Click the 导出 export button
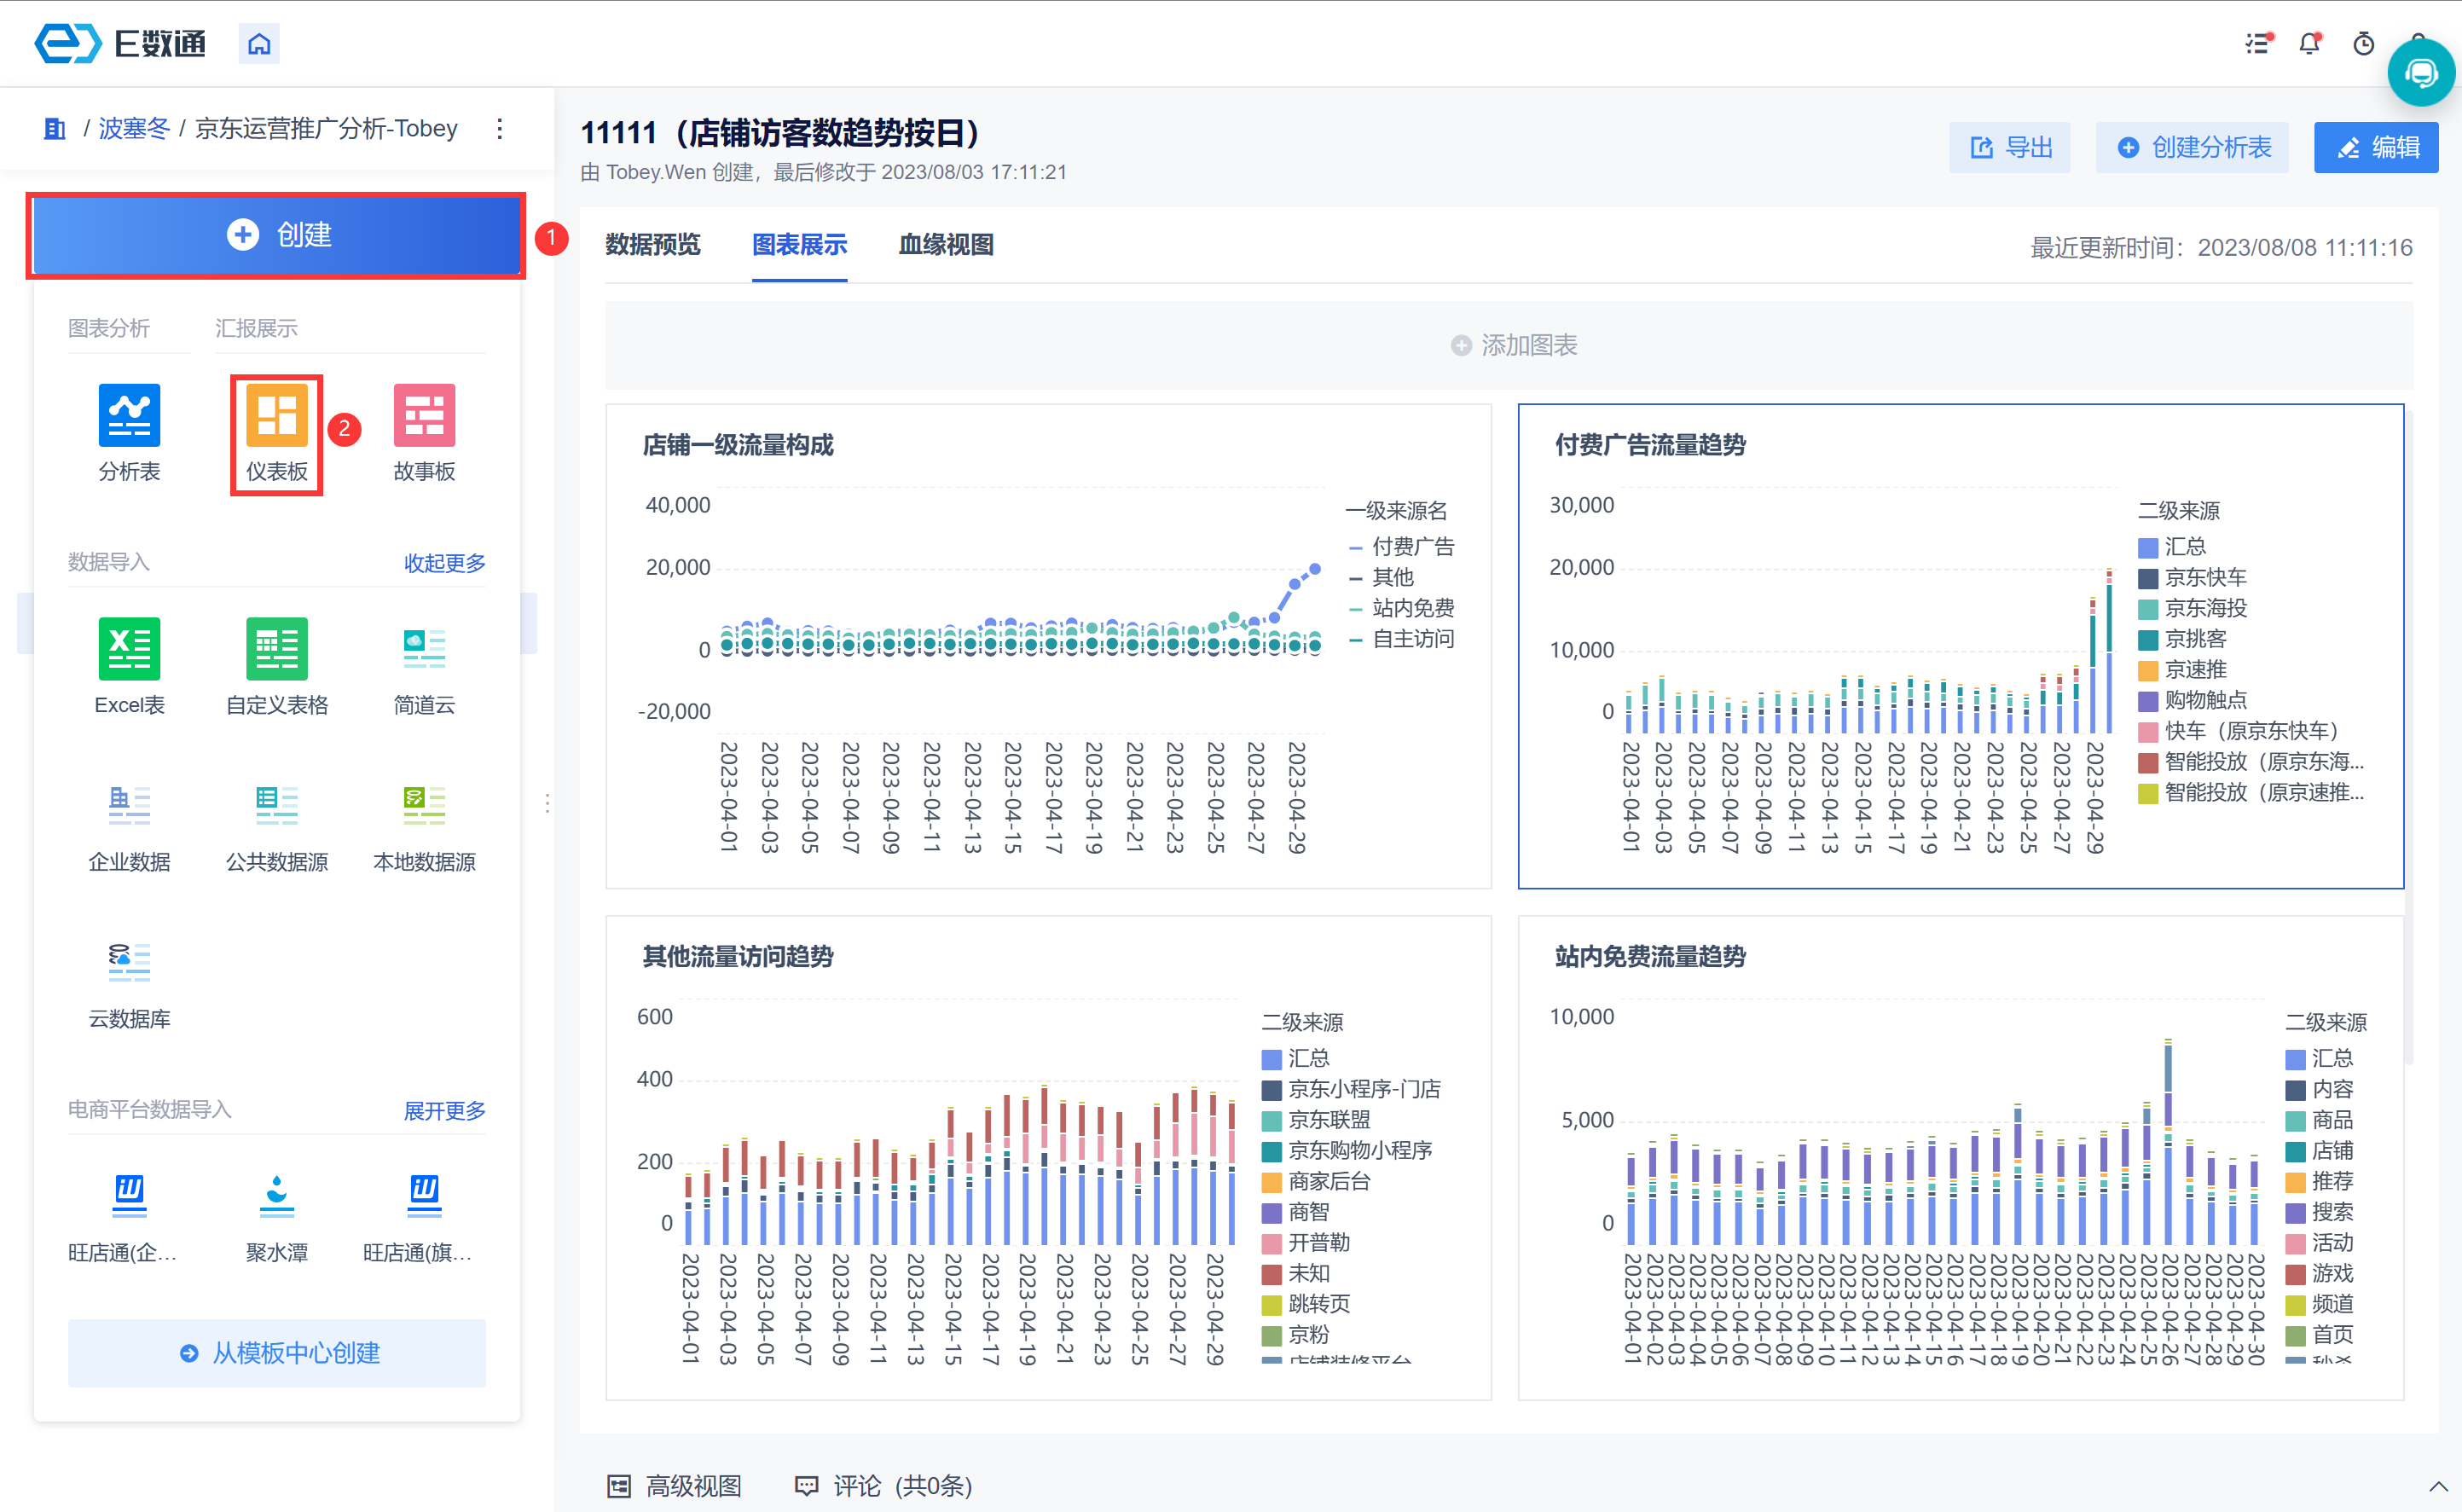 click(x=2009, y=148)
